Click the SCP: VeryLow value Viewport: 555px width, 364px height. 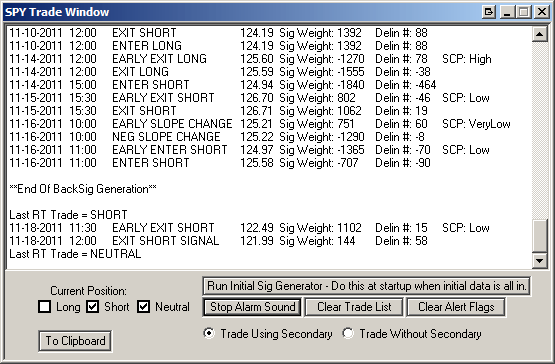(476, 124)
